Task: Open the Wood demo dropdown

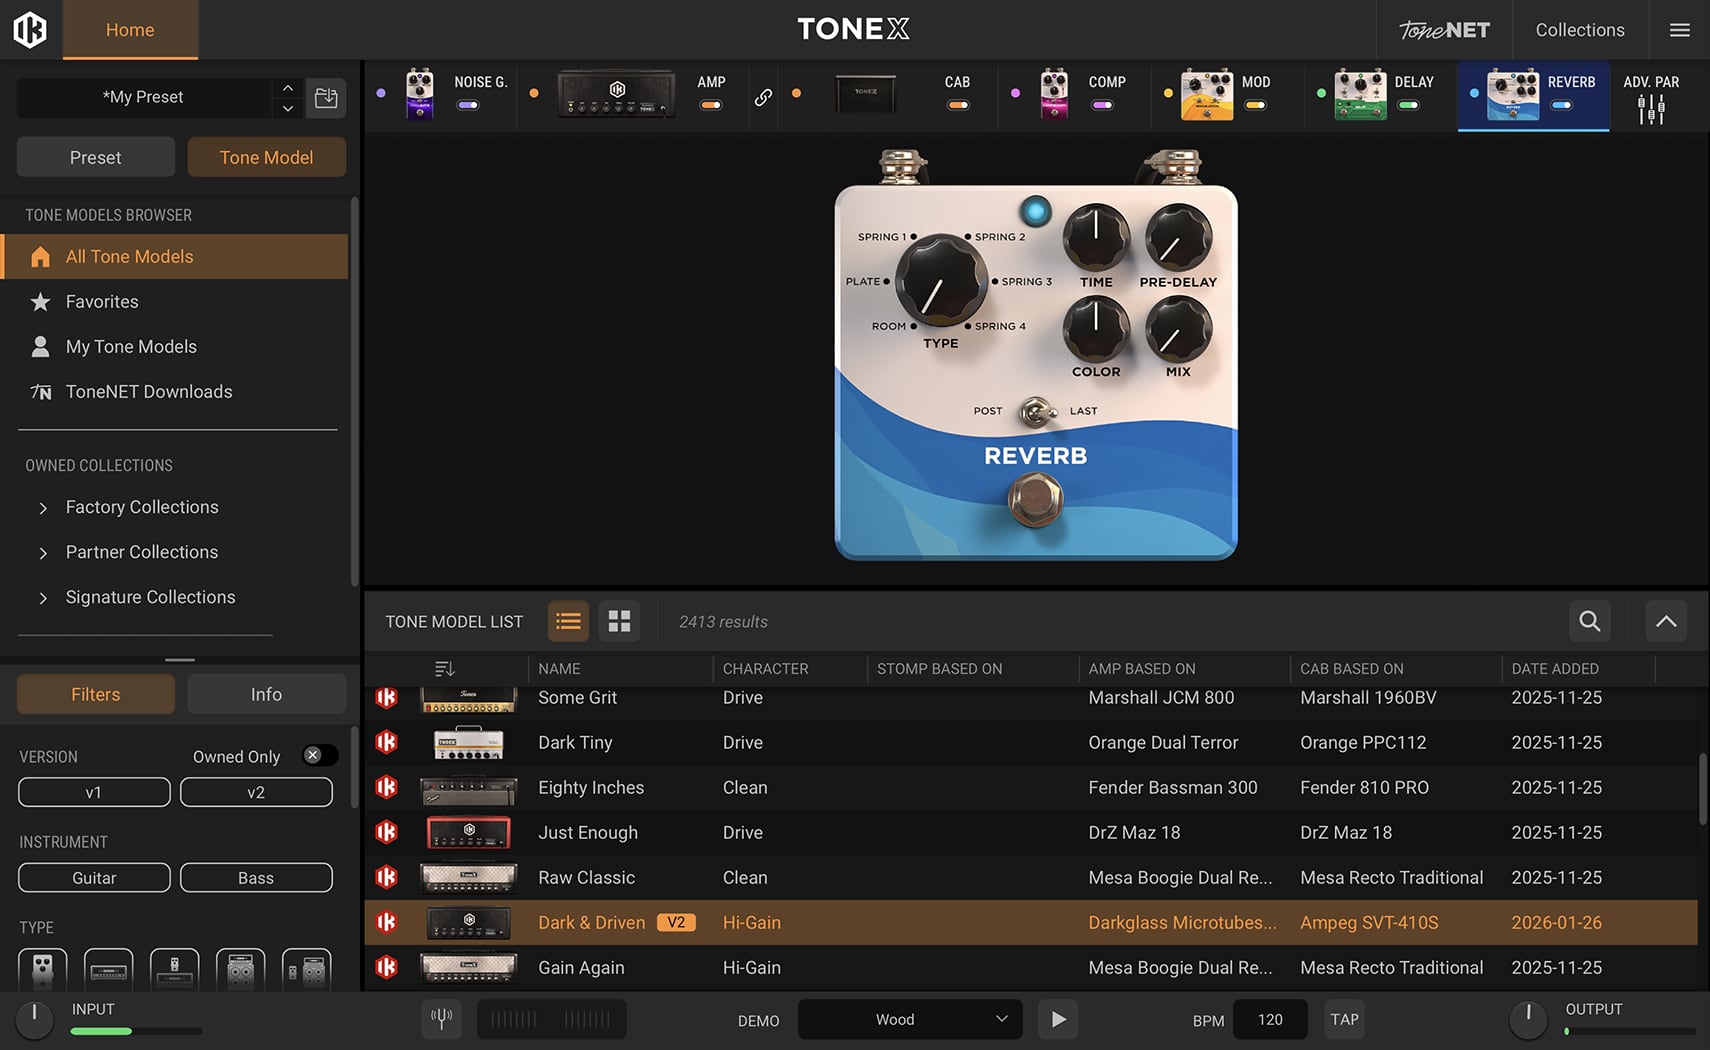Action: tap(909, 1019)
